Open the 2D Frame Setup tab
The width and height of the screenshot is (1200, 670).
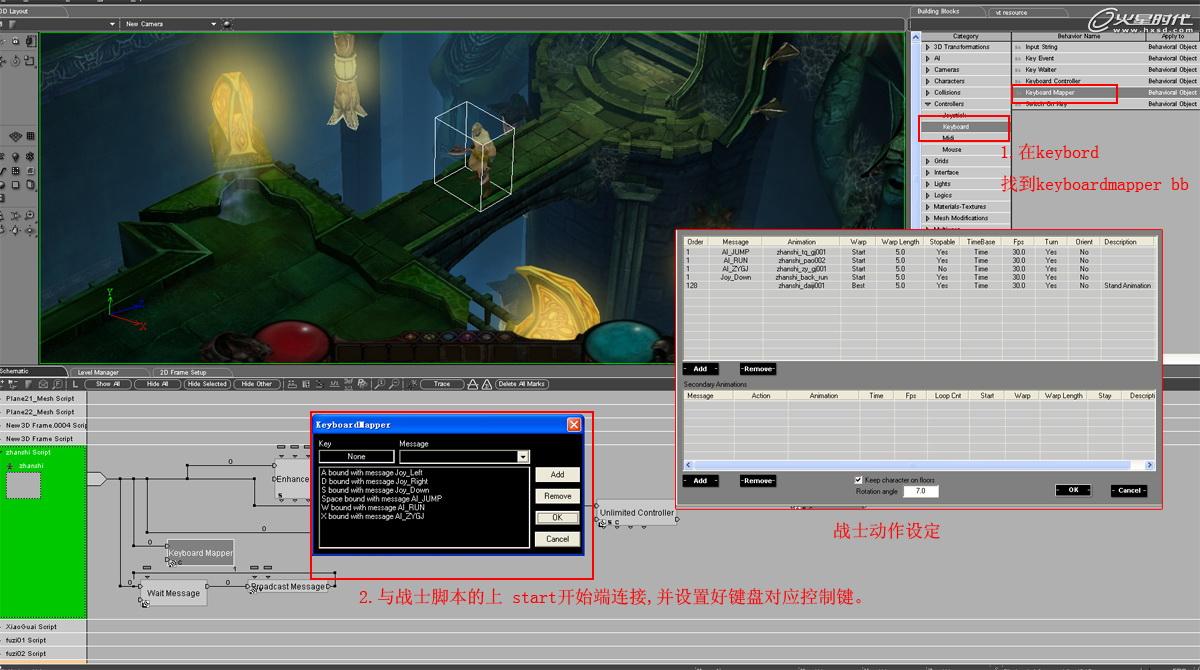coord(184,372)
